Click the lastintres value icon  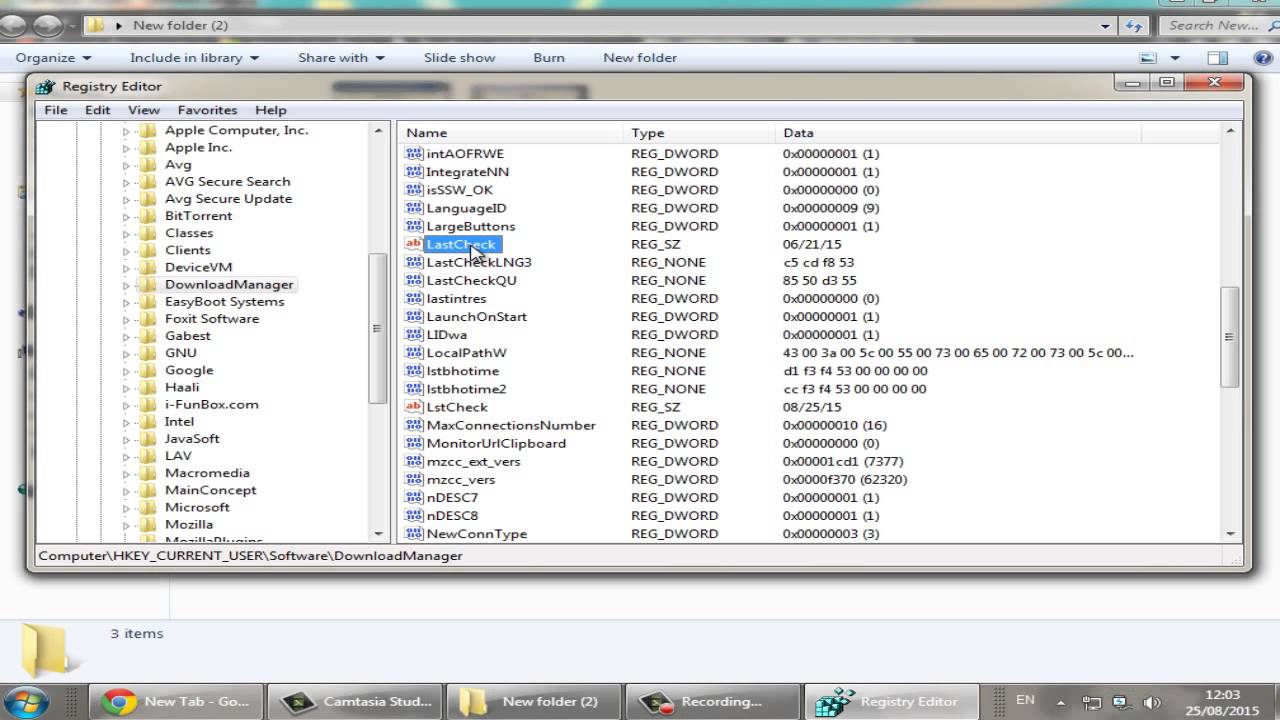[414, 298]
